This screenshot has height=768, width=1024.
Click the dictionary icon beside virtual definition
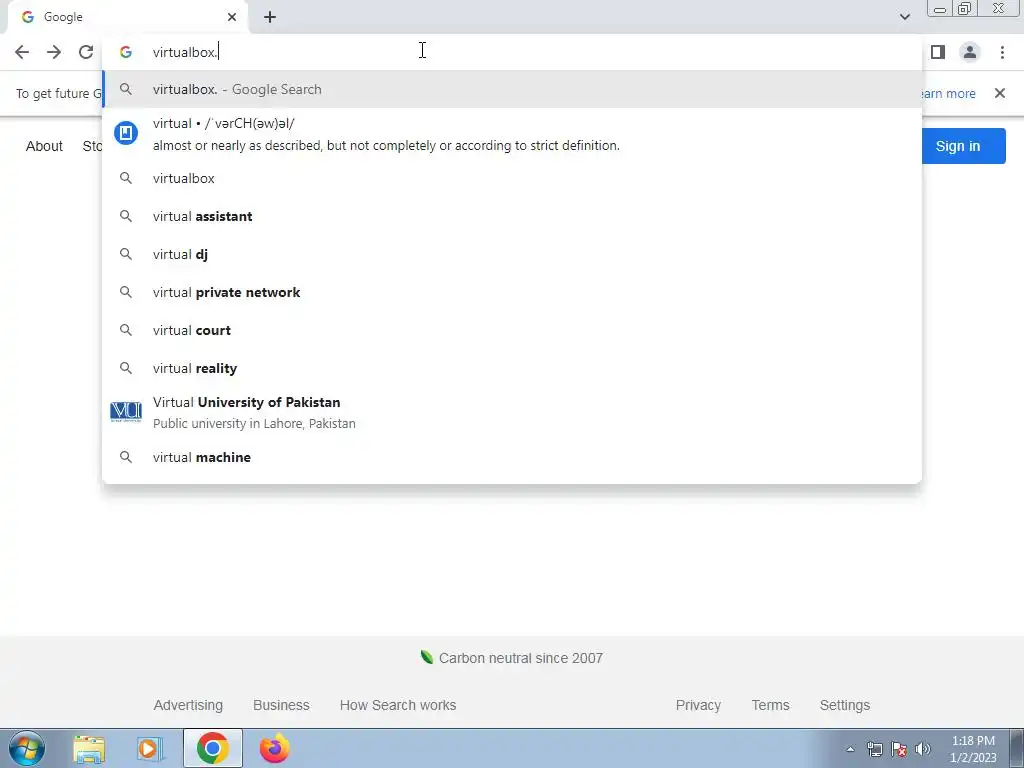pyautogui.click(x=126, y=133)
